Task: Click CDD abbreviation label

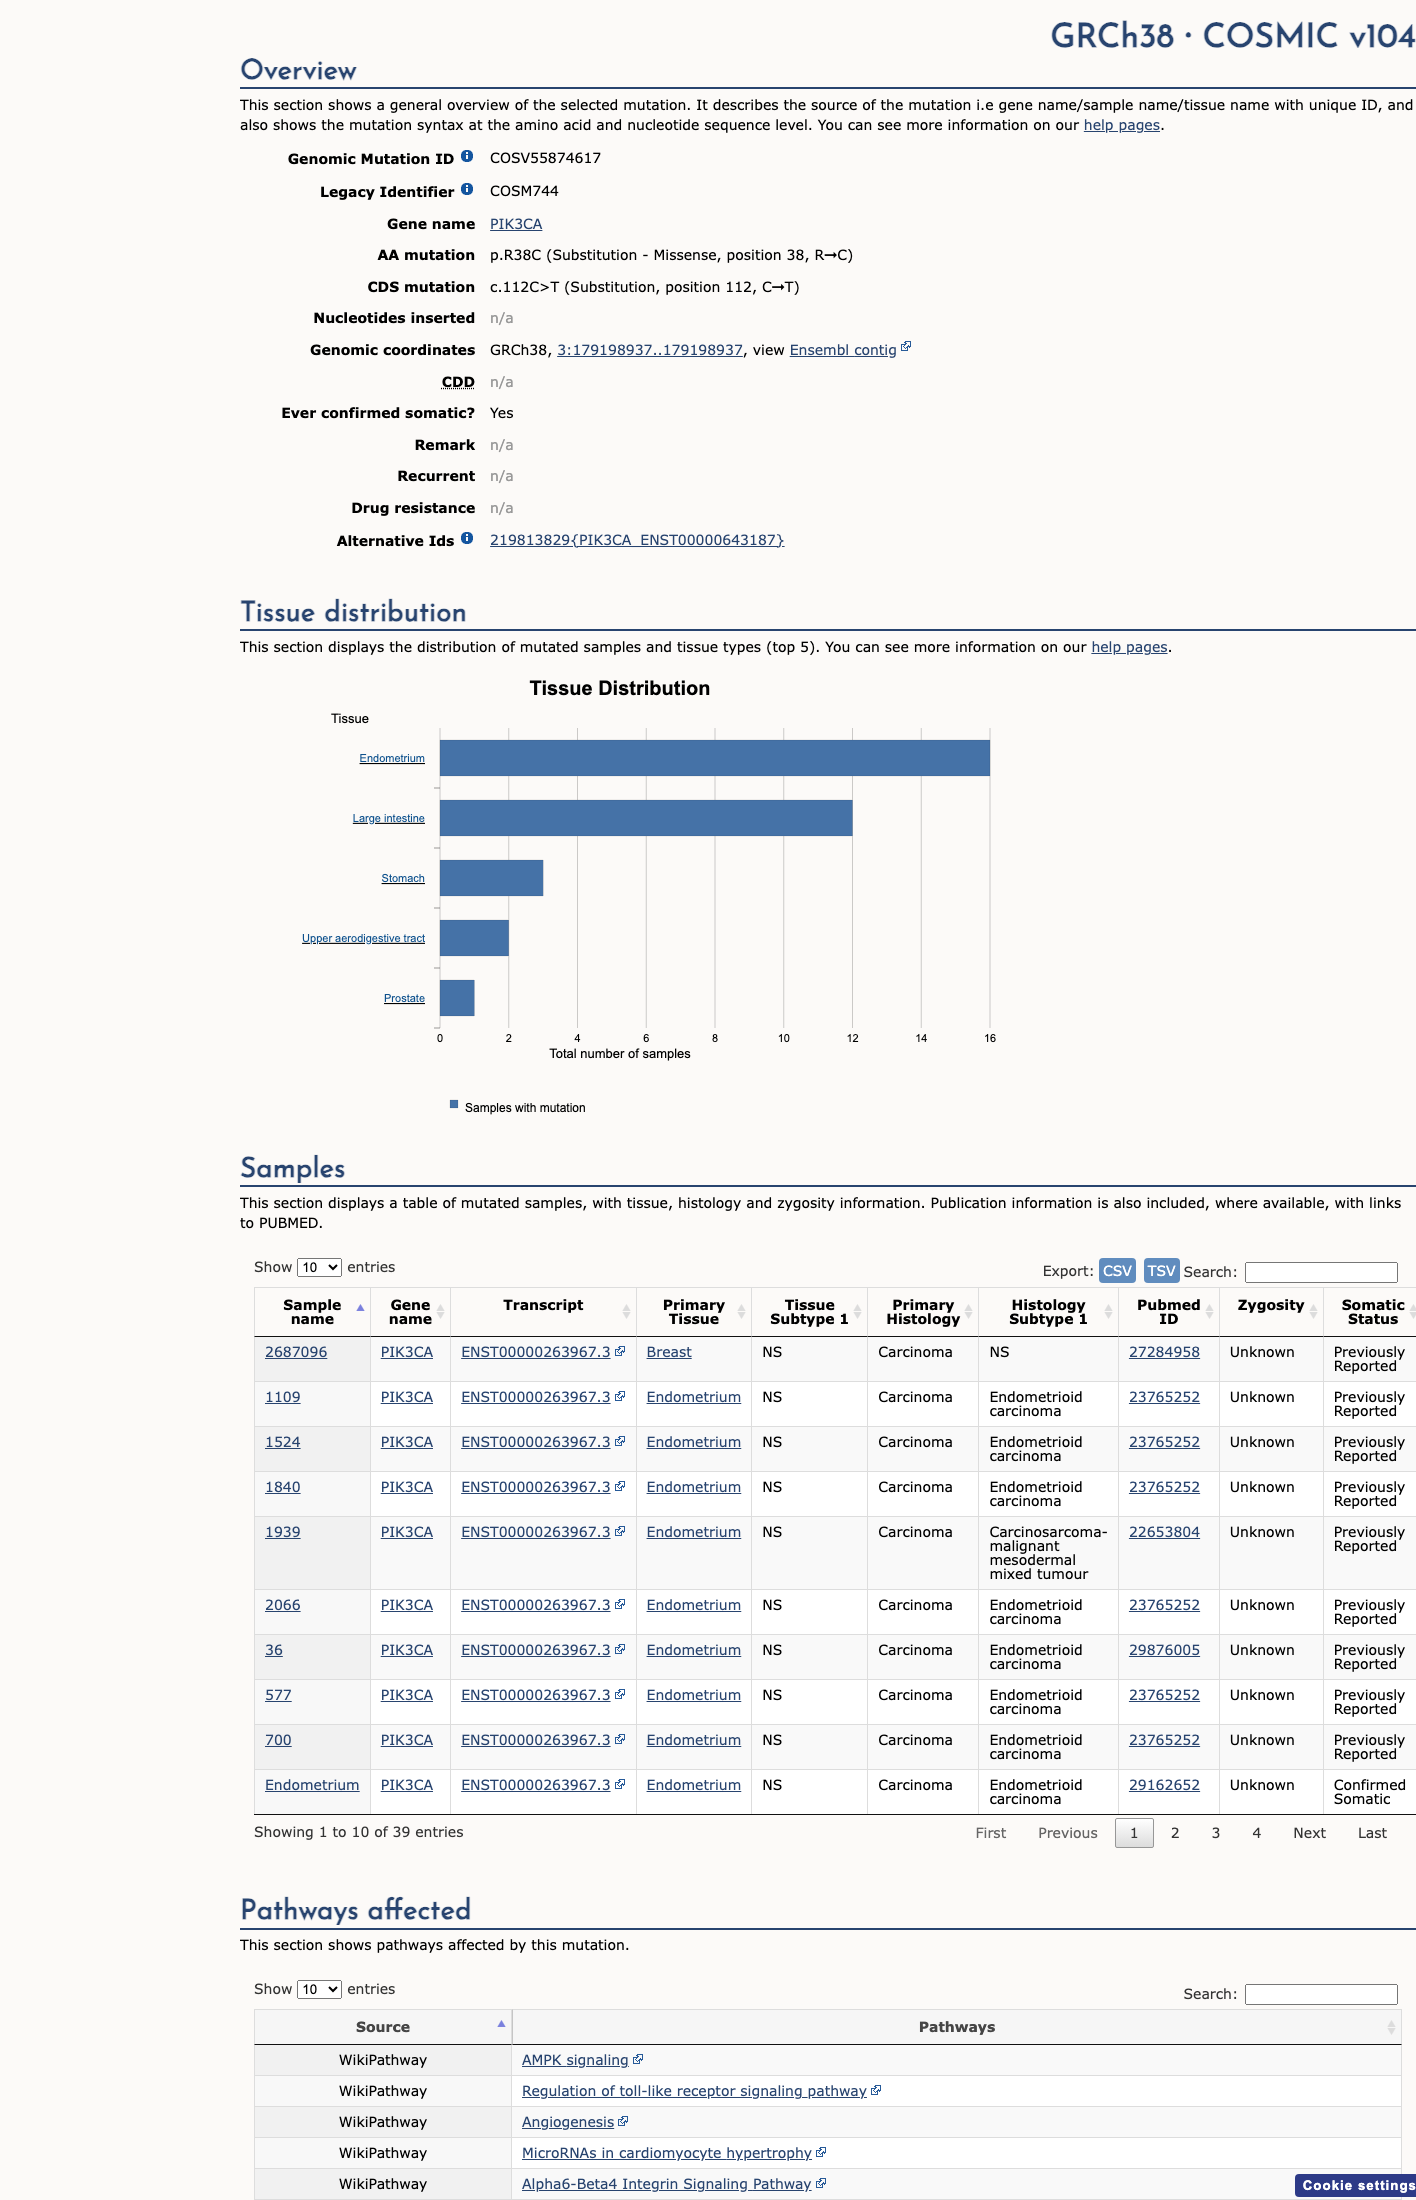Action: (458, 382)
